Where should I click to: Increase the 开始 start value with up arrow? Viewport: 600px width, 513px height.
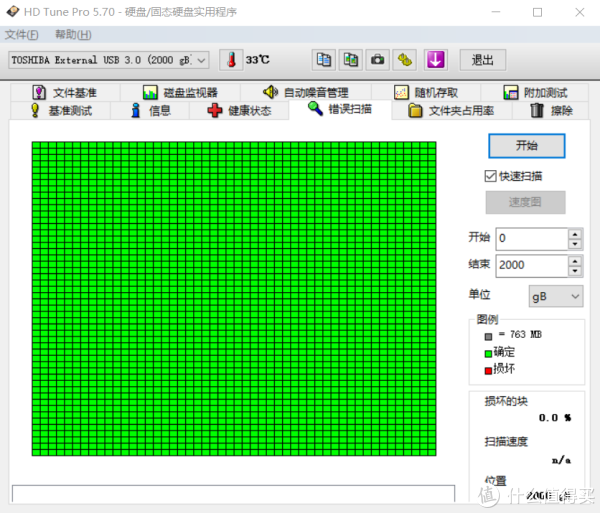coord(575,234)
